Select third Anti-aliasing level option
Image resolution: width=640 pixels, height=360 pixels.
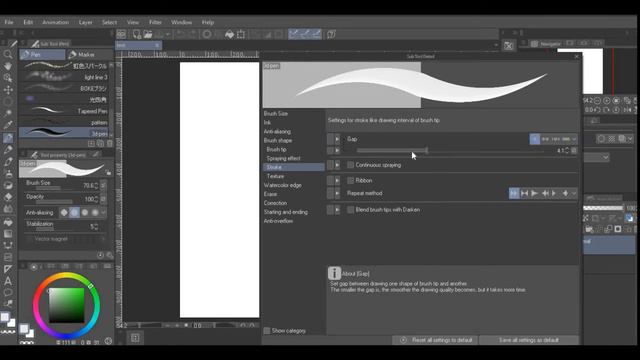84,213
